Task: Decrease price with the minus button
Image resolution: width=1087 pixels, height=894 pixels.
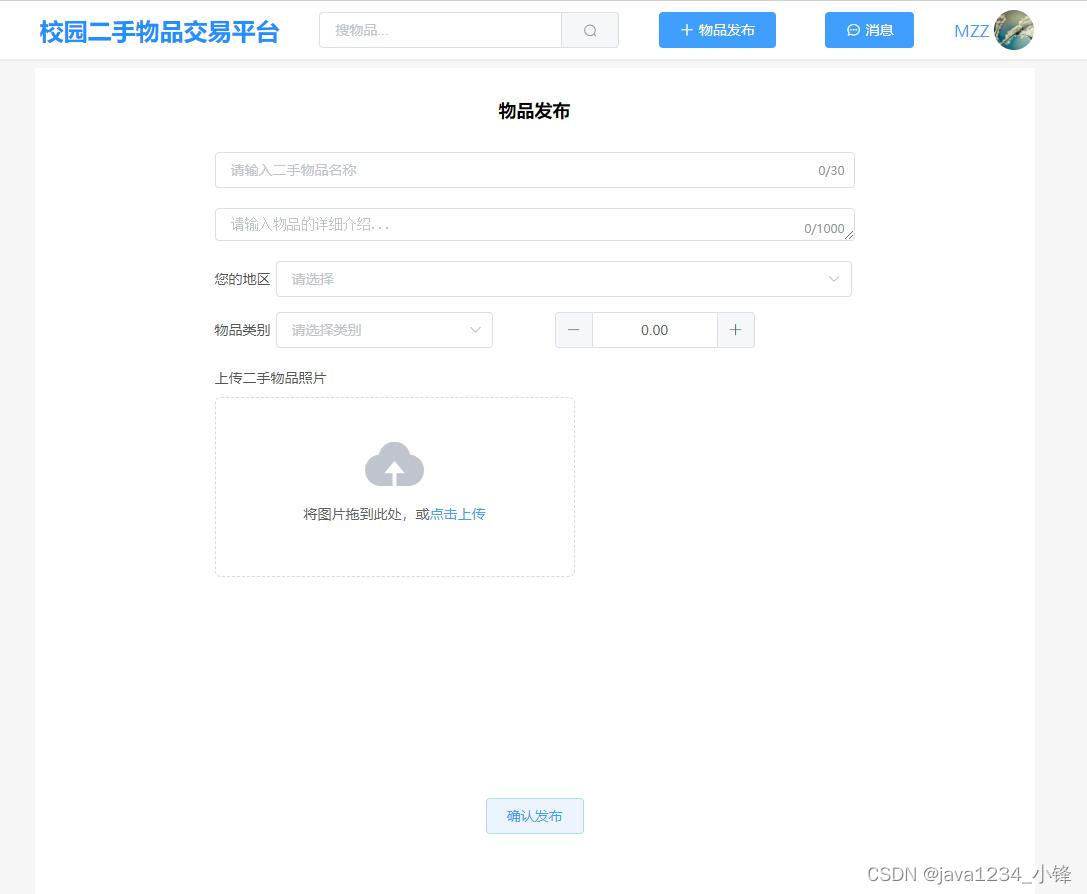Action: (x=574, y=330)
